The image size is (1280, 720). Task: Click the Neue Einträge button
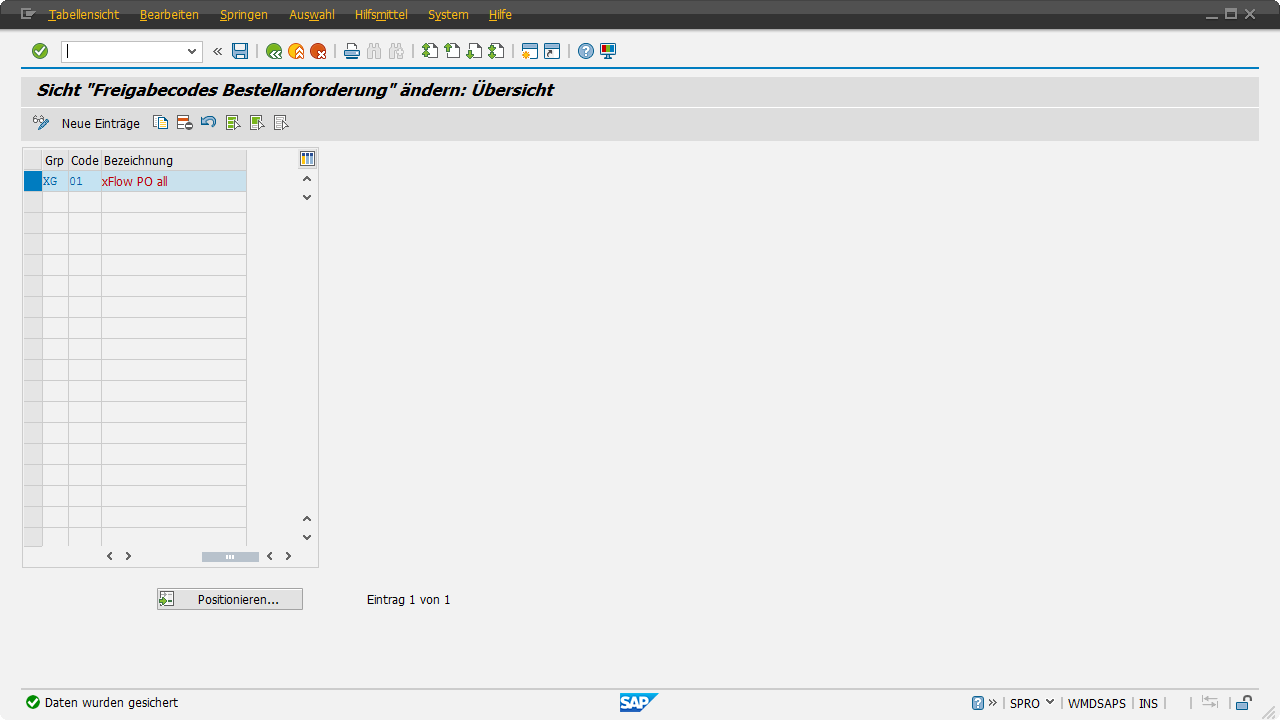click(x=101, y=123)
